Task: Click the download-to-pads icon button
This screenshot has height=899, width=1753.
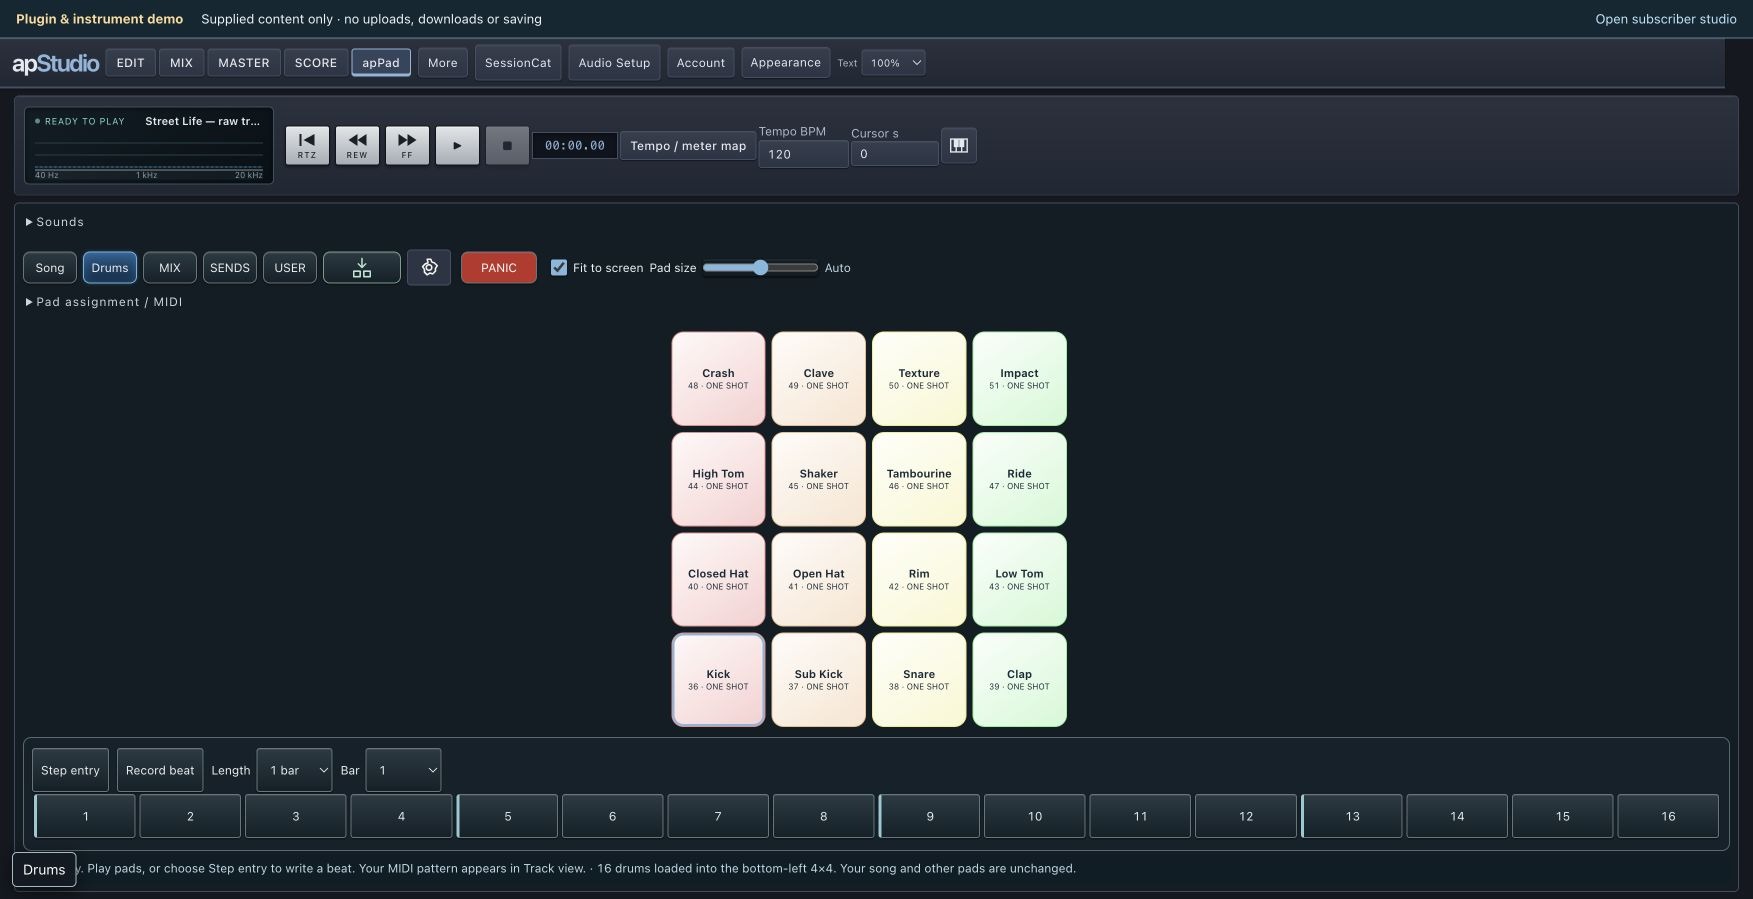Action: coord(362,267)
